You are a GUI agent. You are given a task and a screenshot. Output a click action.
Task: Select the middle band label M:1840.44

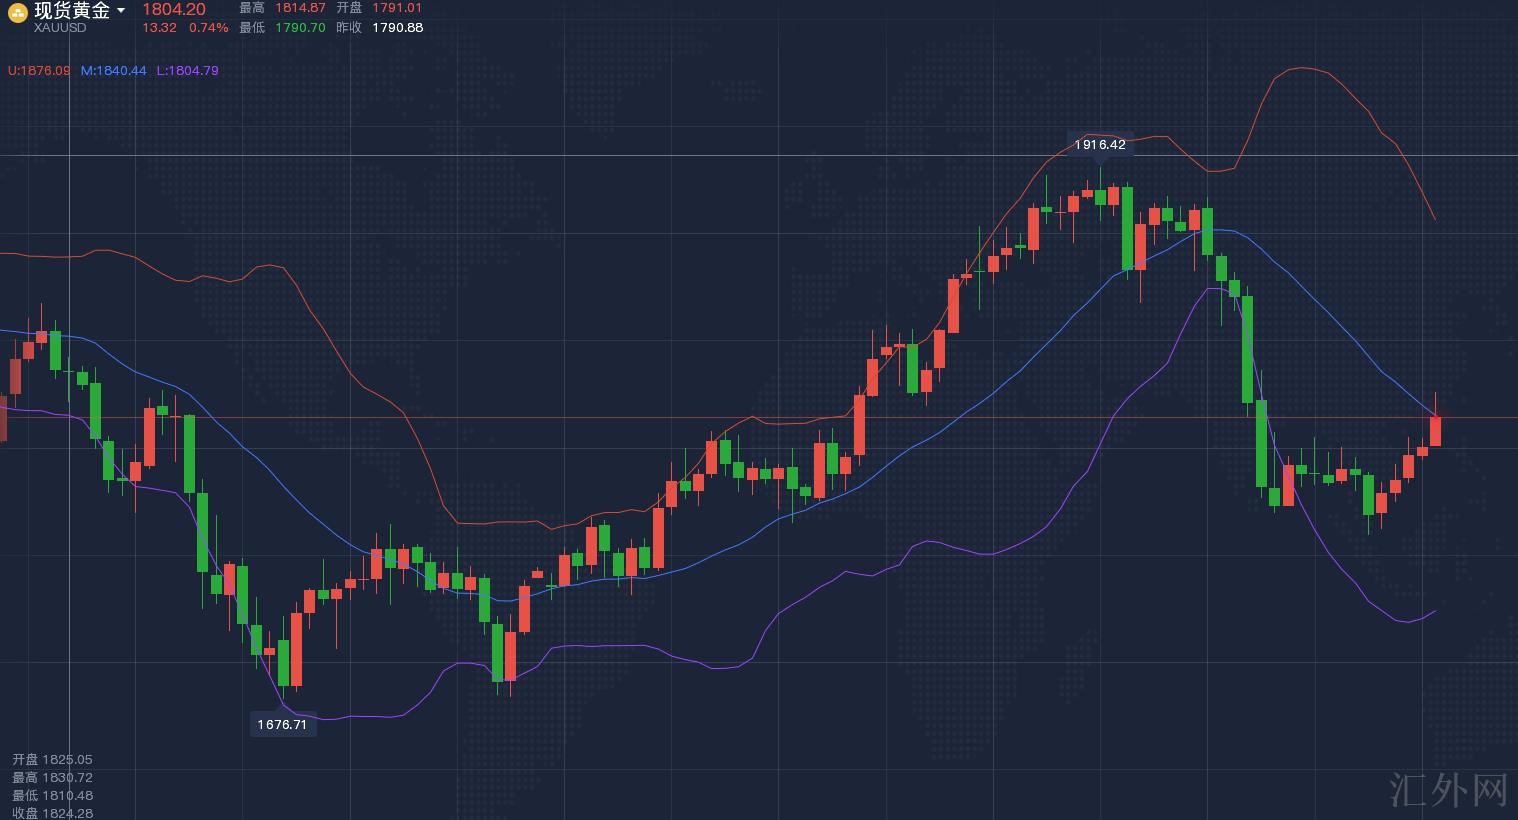[113, 71]
